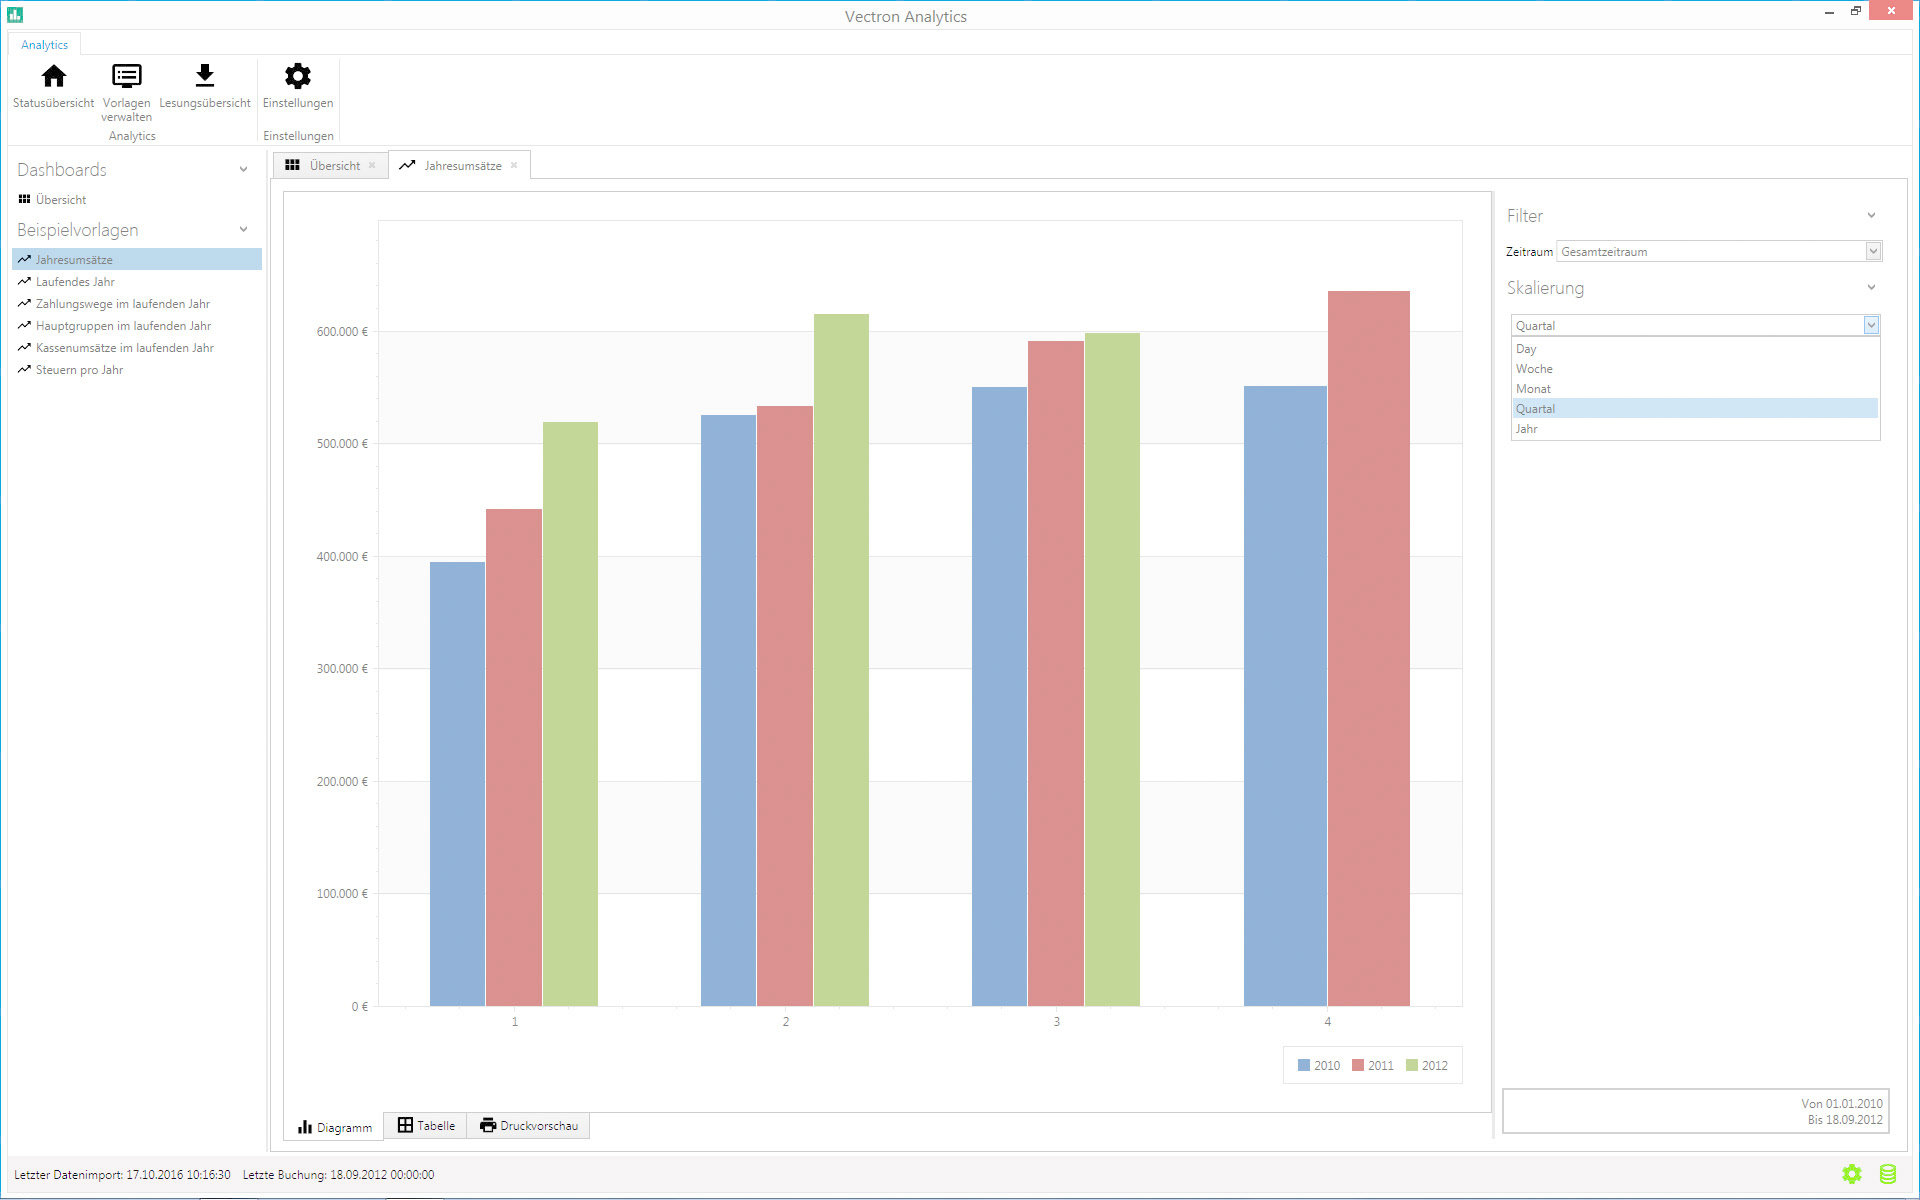Screen dimensions: 1920x1200
Task: Choose Monat in scaling list
Action: click(x=1533, y=389)
